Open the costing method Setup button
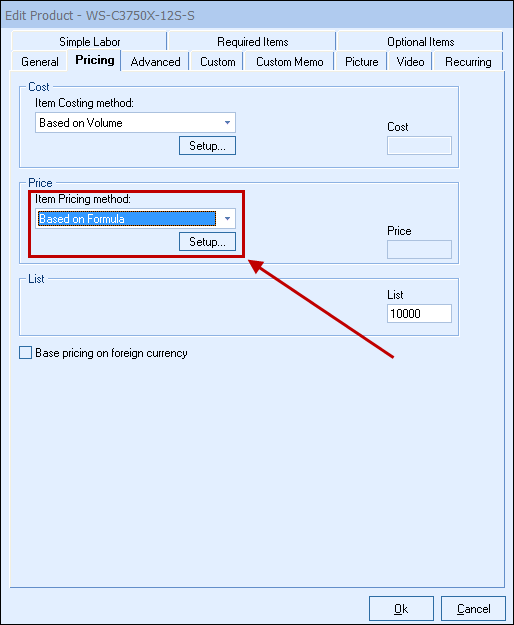The height and width of the screenshot is (625, 514). click(x=207, y=145)
